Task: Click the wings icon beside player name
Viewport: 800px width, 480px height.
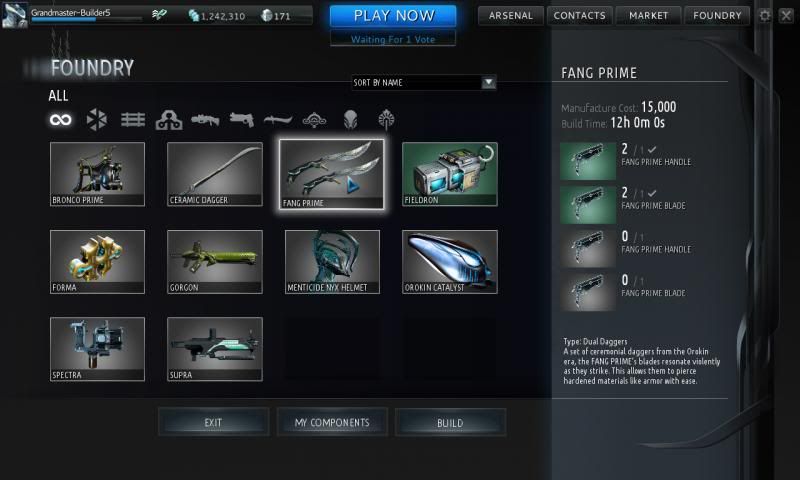Action: click(159, 15)
